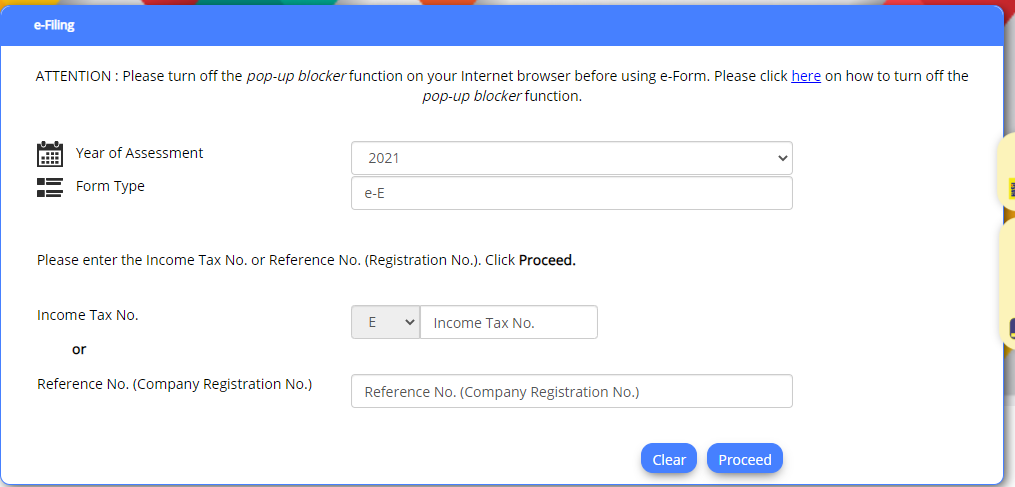Click the calendar icon beside Year of Assessment
The height and width of the screenshot is (487, 1015).
click(50, 154)
